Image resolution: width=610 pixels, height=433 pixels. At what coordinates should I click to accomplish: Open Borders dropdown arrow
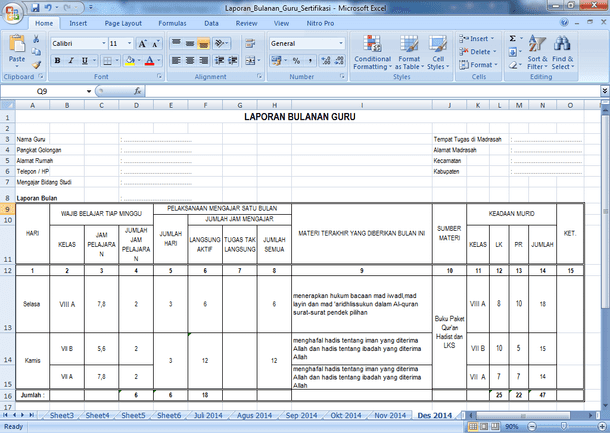pos(116,61)
